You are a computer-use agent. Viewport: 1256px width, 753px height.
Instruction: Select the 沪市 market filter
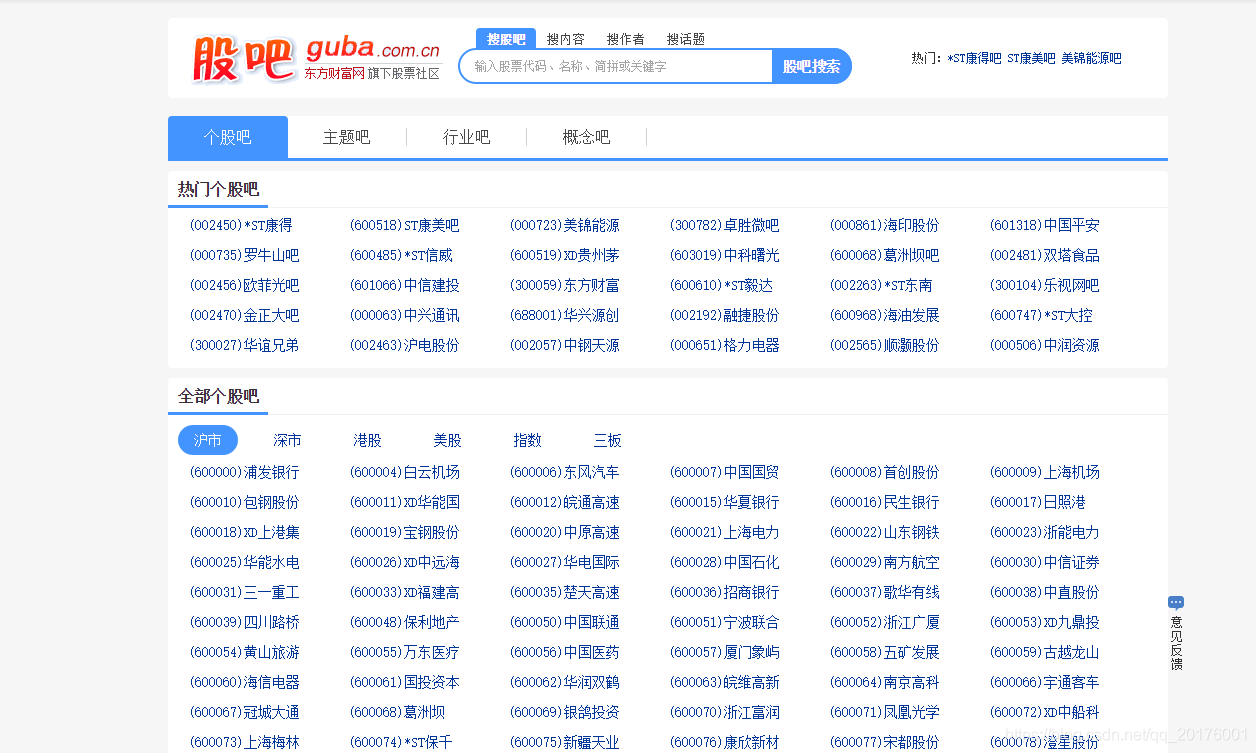pos(208,440)
